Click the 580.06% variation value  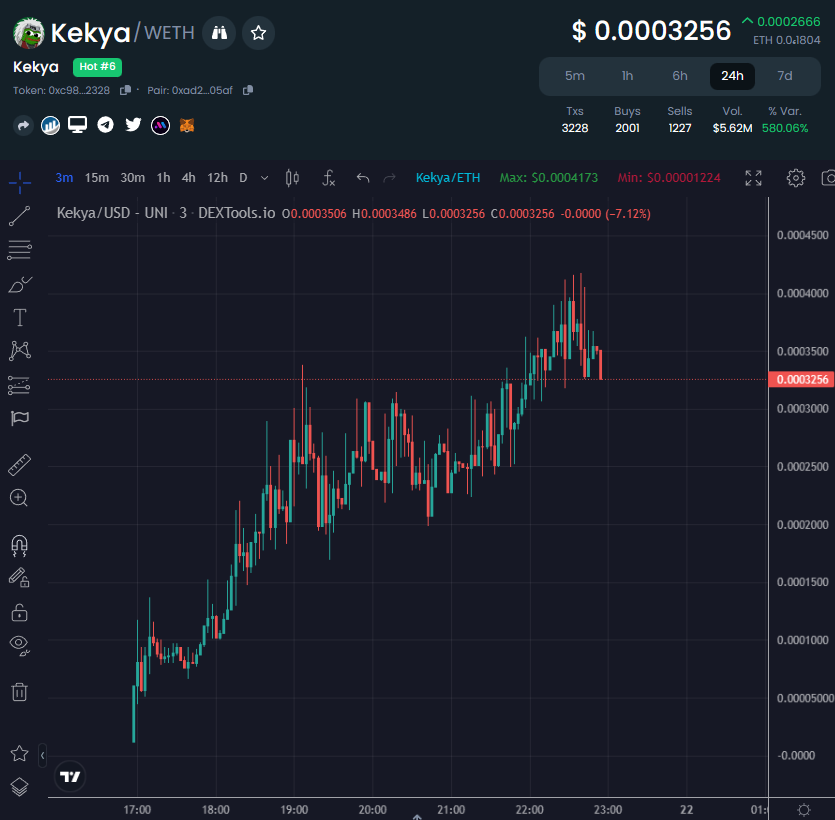pos(784,128)
